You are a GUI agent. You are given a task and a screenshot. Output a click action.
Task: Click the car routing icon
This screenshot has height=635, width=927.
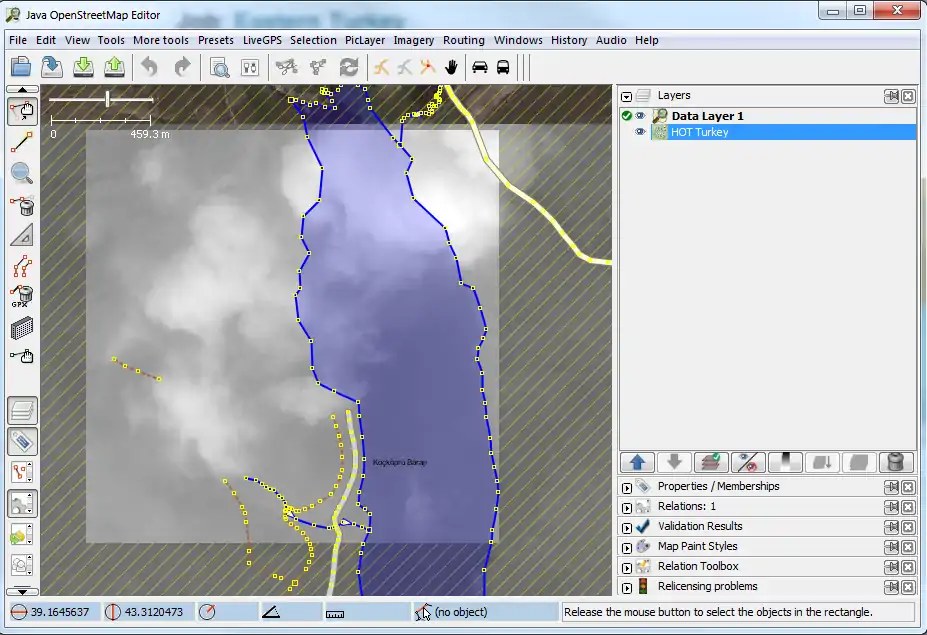[x=479, y=67]
